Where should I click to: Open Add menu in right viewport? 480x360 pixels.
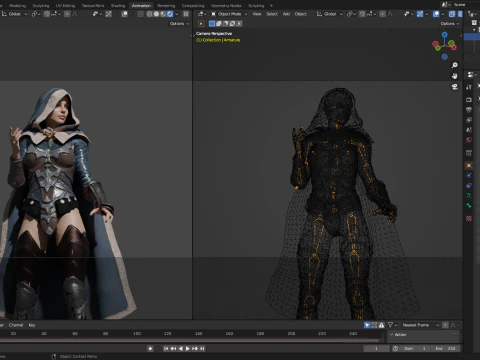286,14
